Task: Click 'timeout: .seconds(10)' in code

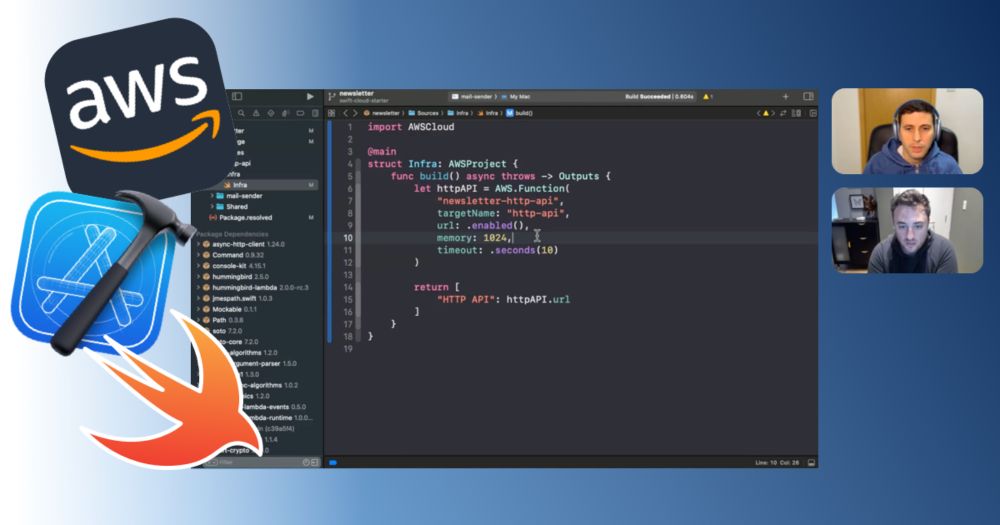Action: 497,250
